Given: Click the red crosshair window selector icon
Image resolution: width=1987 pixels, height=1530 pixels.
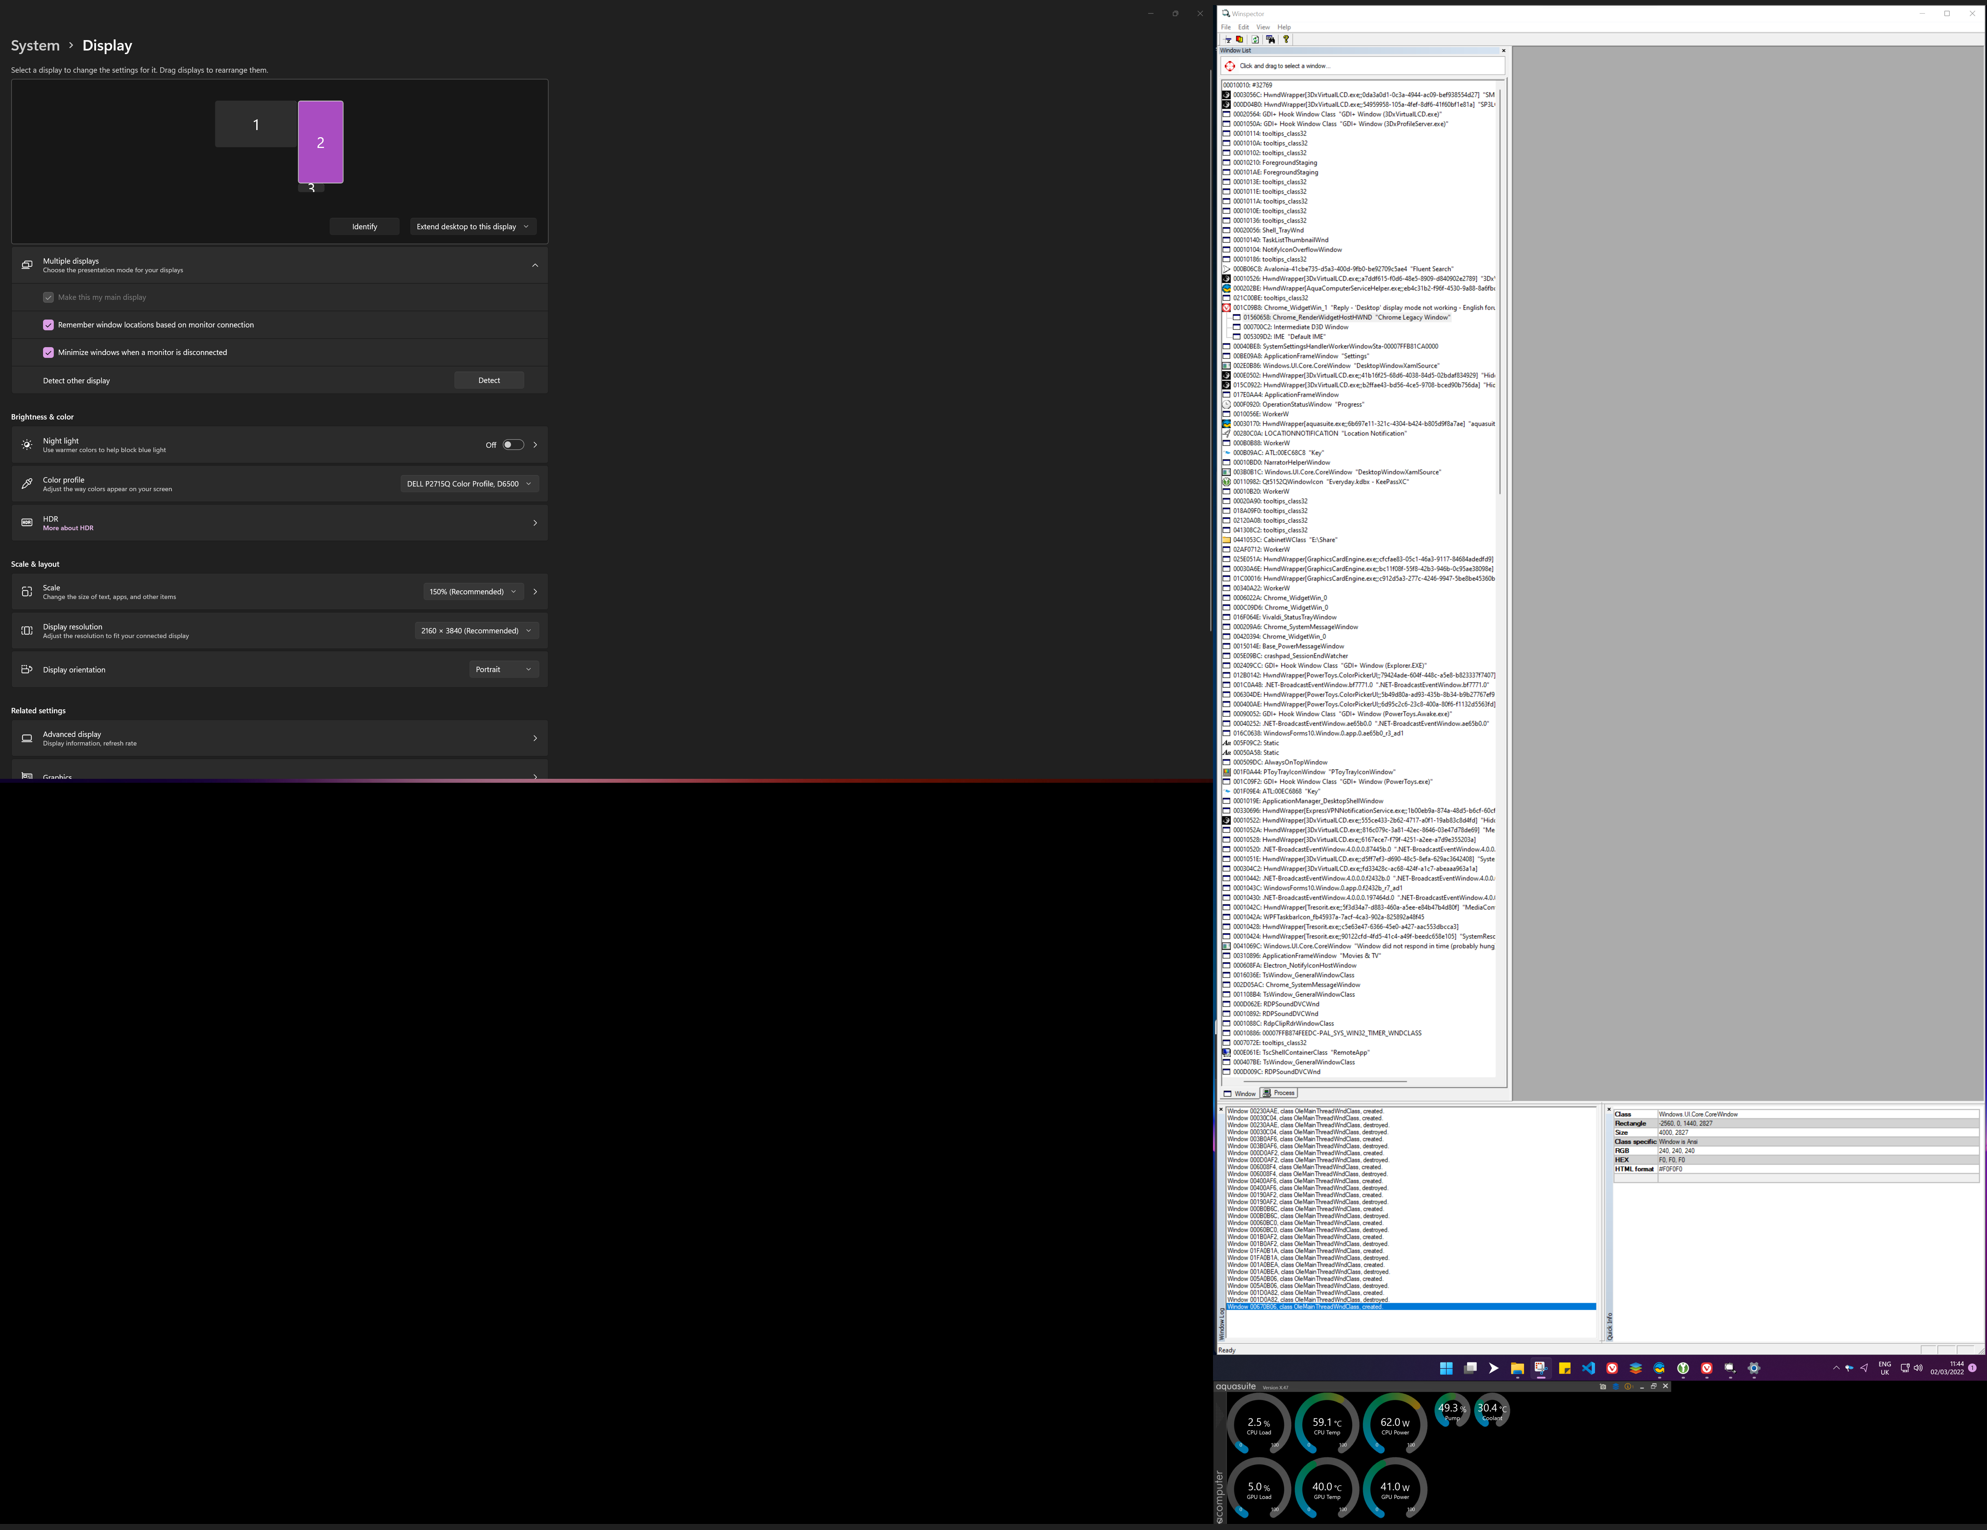Looking at the screenshot, I should (x=1229, y=66).
